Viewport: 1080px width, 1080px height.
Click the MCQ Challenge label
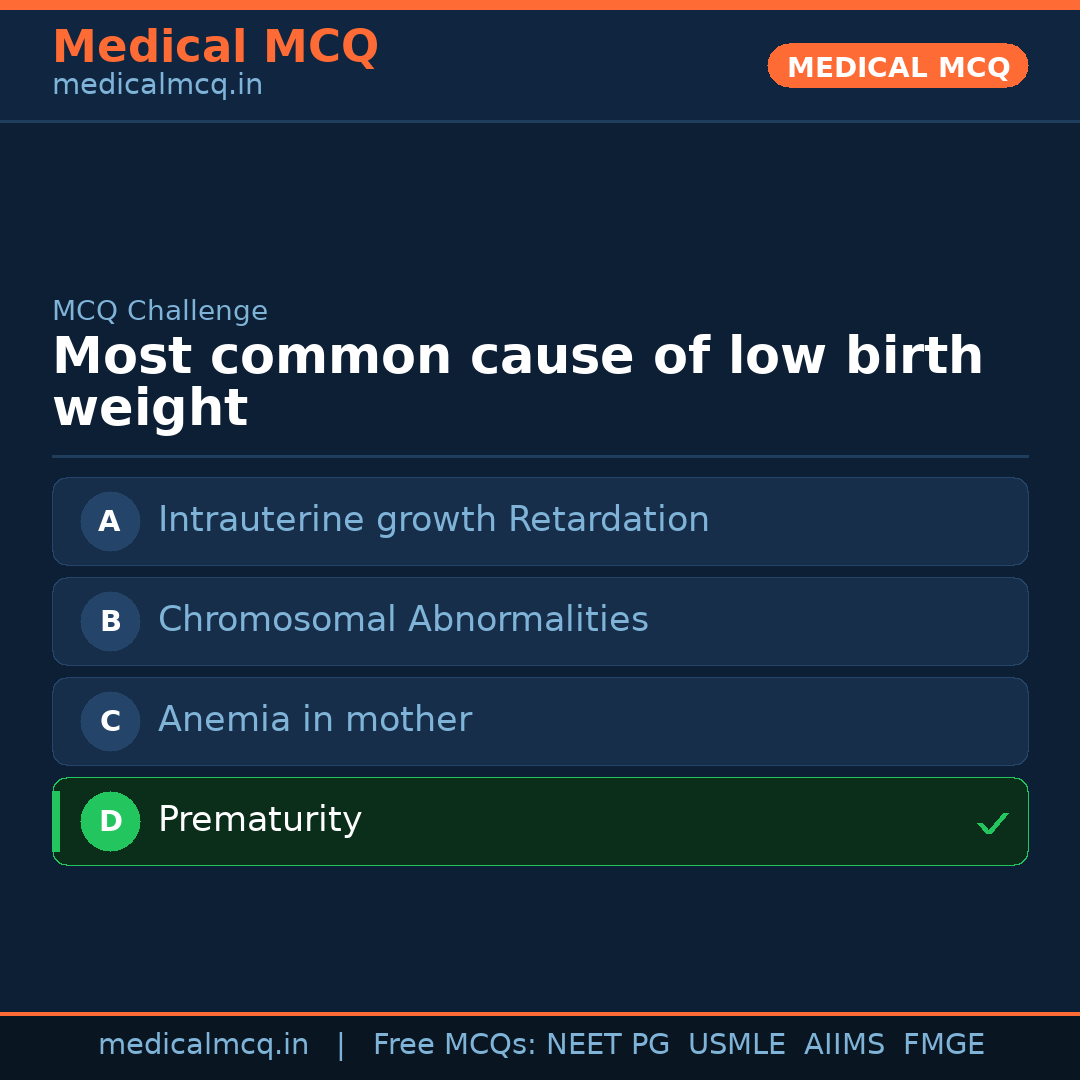tap(160, 311)
